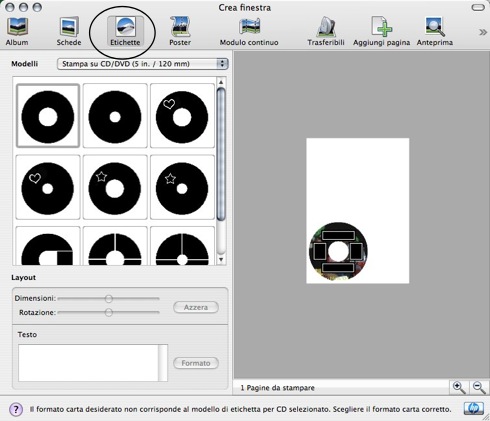
Task: Open Anteprima preview icon
Action: pyautogui.click(x=435, y=32)
